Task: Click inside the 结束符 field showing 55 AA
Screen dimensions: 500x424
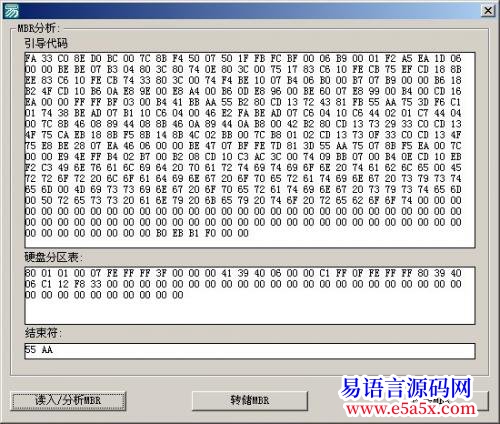Action: (x=250, y=351)
